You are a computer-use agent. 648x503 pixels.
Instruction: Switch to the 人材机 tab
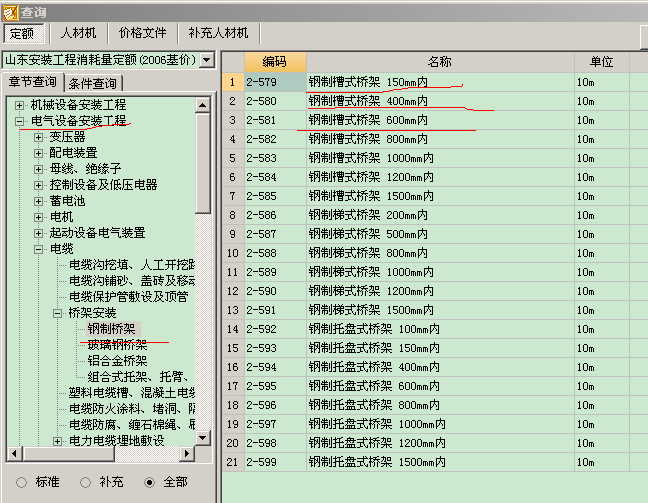point(79,33)
